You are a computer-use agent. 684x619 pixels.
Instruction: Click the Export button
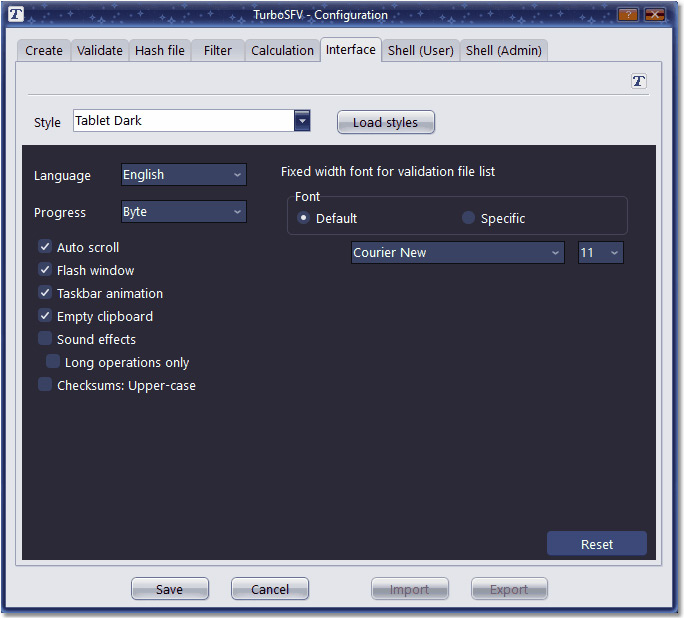[x=509, y=589]
